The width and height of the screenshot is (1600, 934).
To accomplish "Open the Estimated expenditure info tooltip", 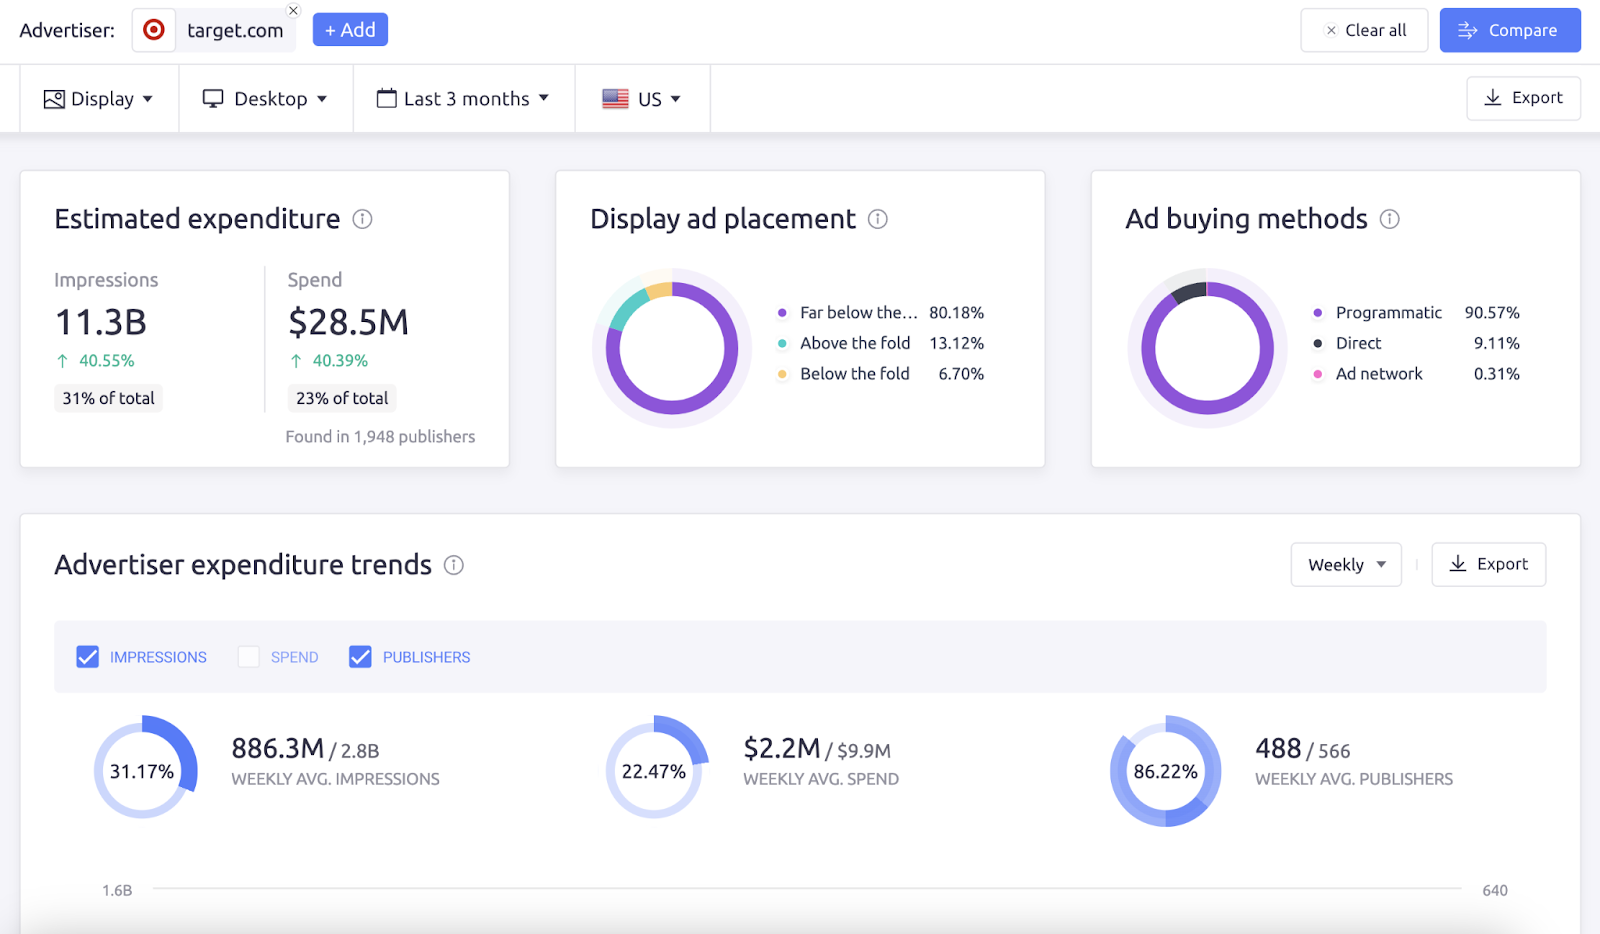I will [364, 219].
